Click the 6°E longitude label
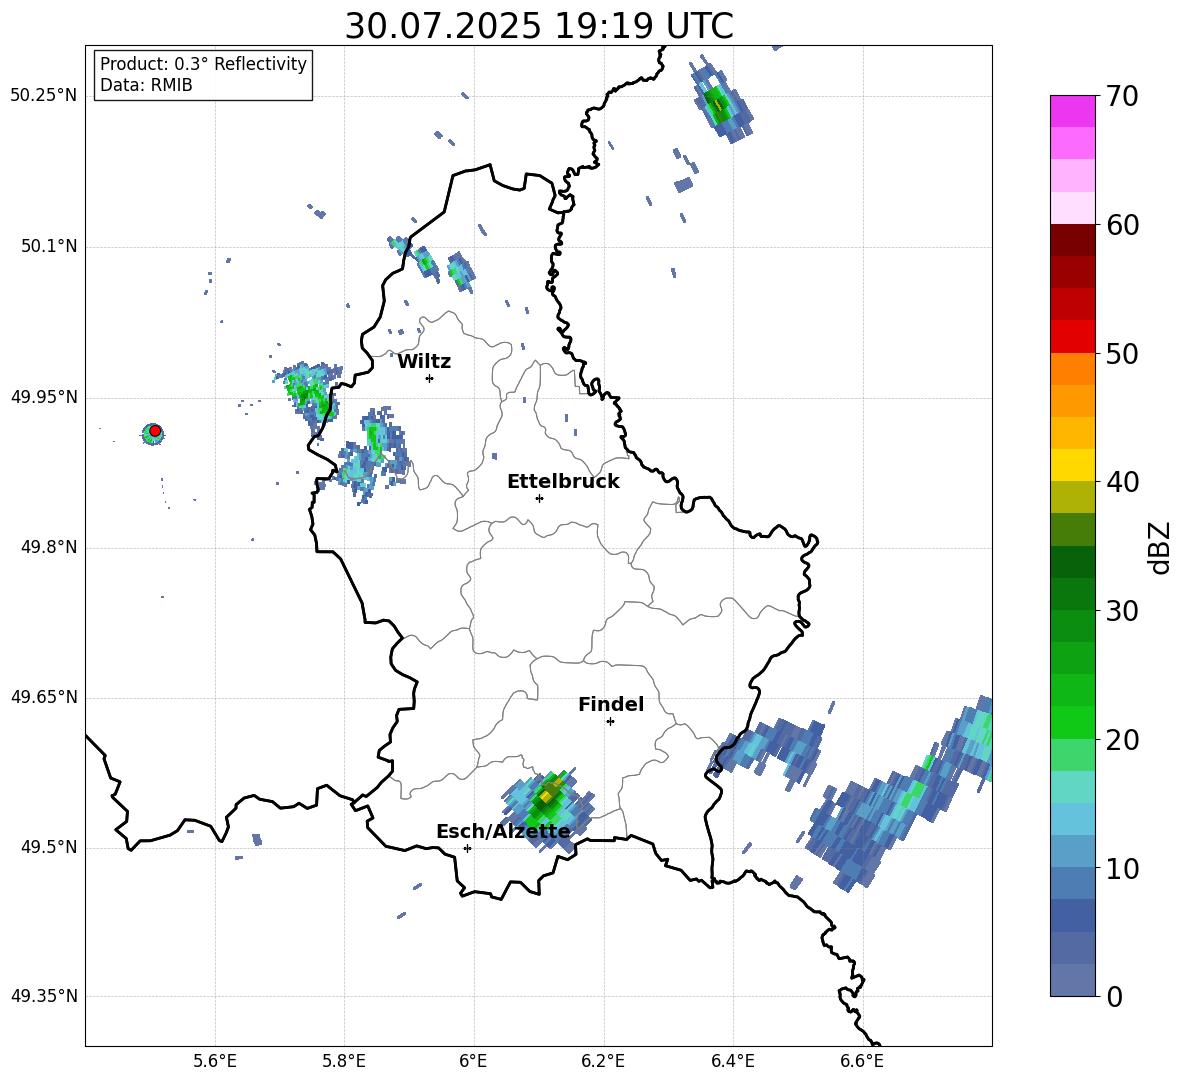 point(473,1061)
